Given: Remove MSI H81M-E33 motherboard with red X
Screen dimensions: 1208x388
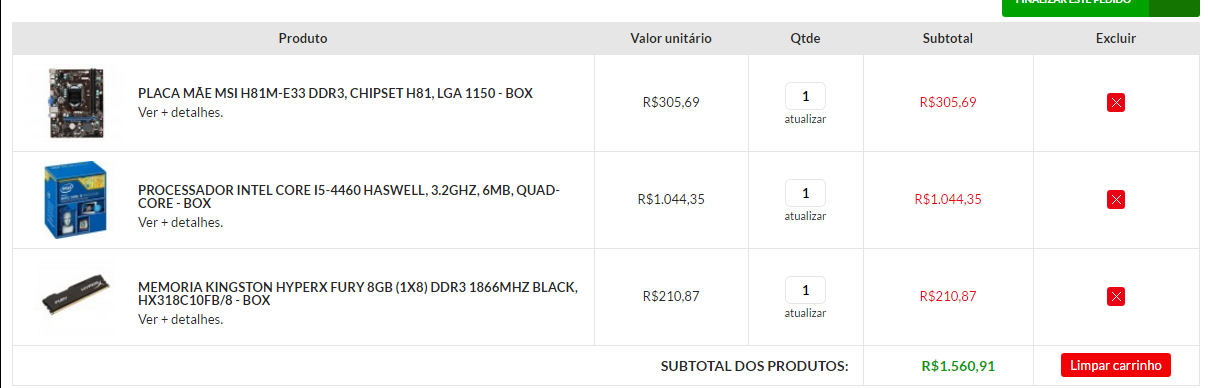Looking at the screenshot, I should (1116, 103).
